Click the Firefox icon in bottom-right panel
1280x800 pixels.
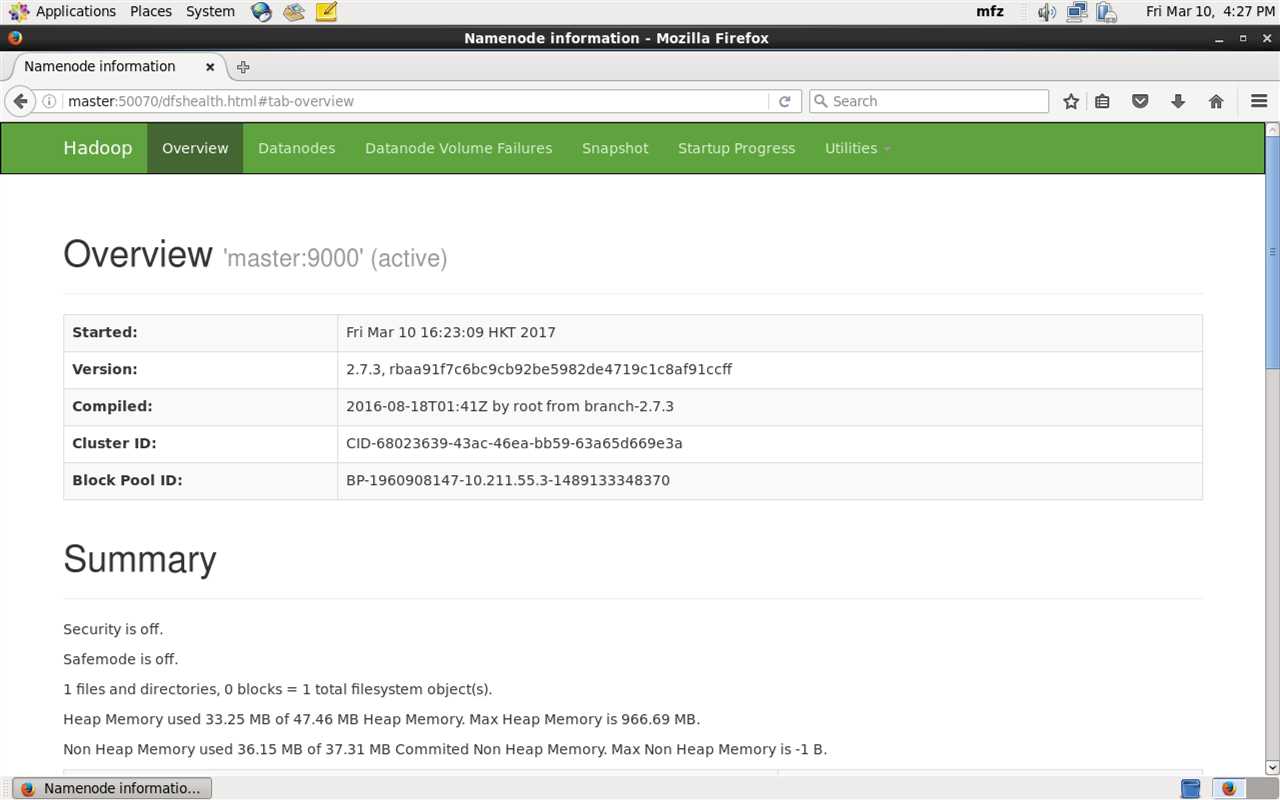point(1229,788)
